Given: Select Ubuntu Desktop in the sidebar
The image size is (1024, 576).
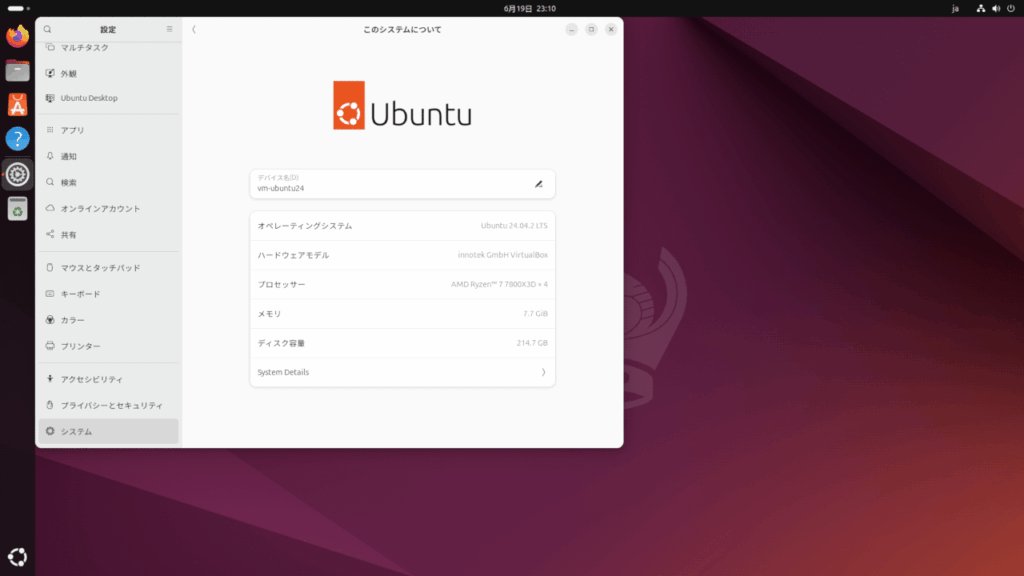Looking at the screenshot, I should point(108,98).
